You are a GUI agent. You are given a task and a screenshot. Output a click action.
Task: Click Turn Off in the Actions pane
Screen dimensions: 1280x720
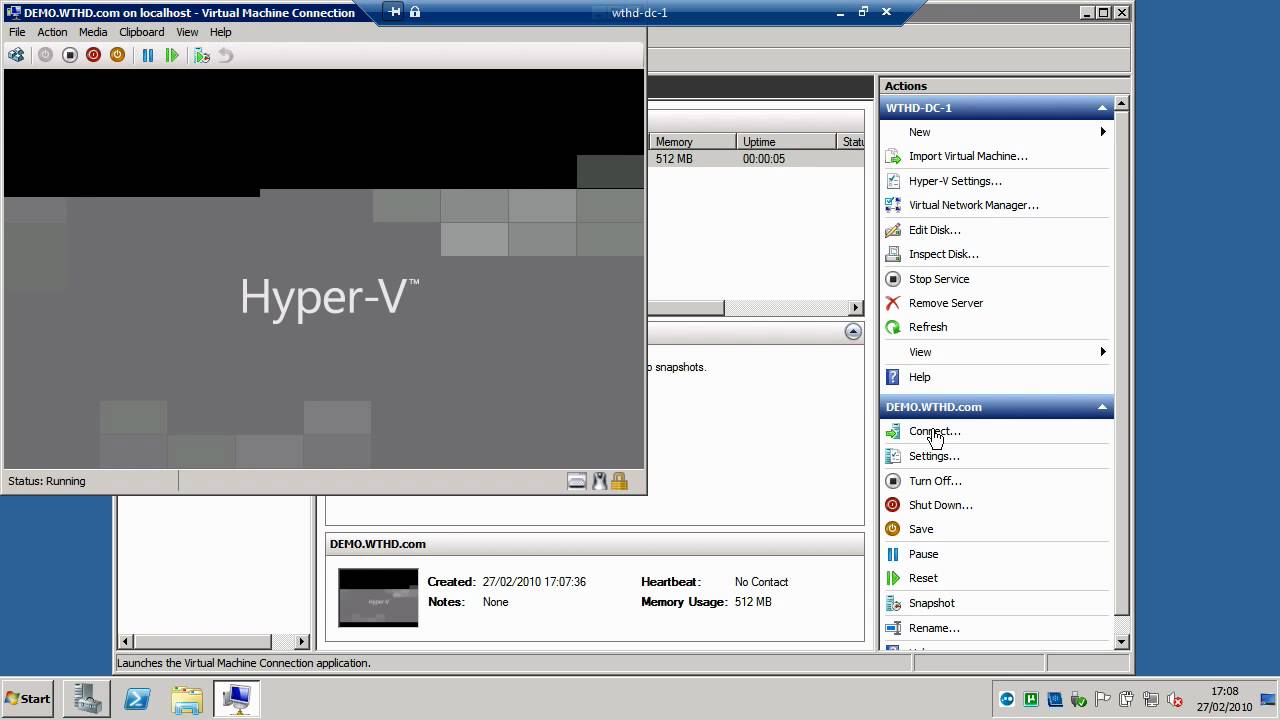[x=935, y=481]
